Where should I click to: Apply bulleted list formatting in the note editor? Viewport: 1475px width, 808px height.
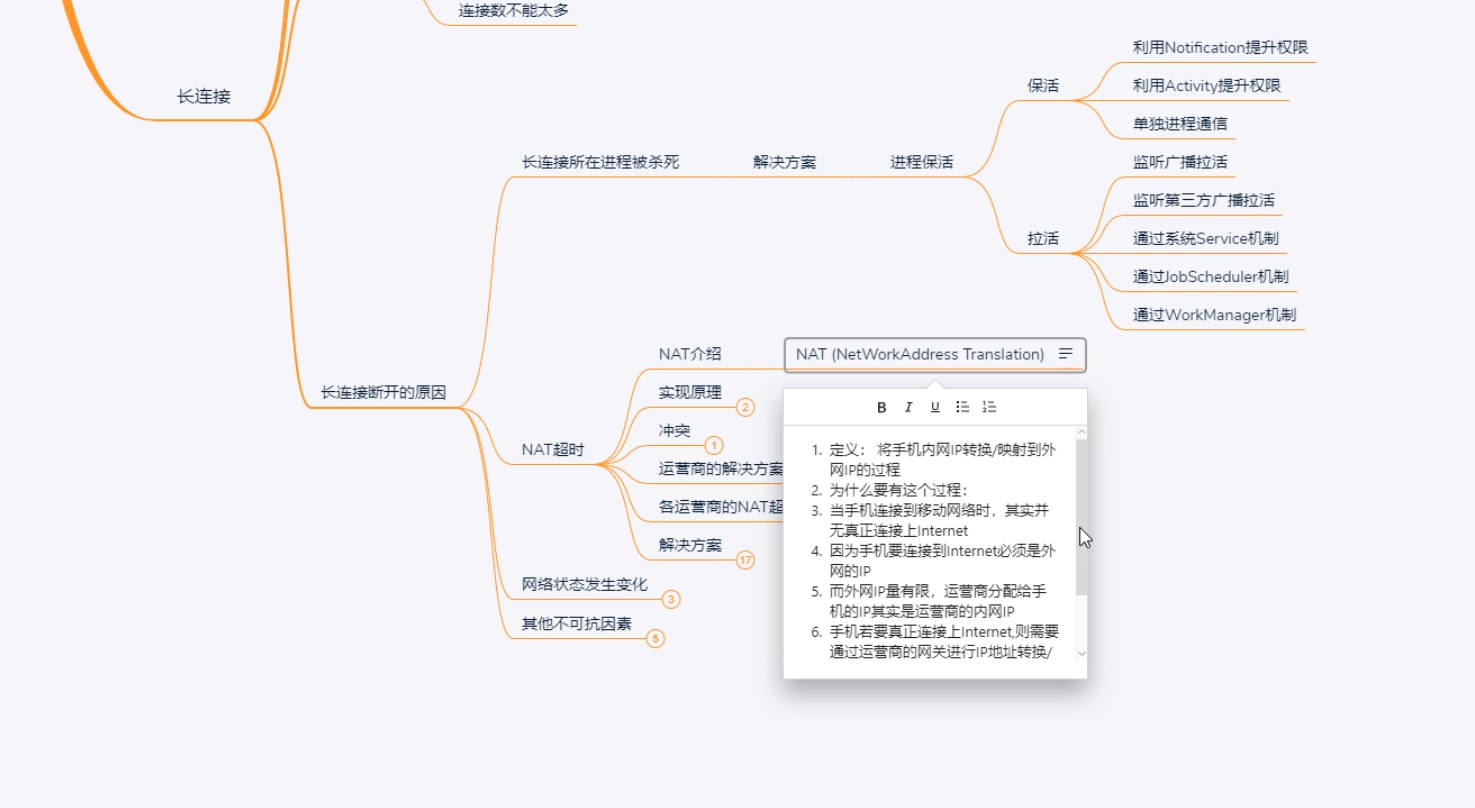pos(962,406)
